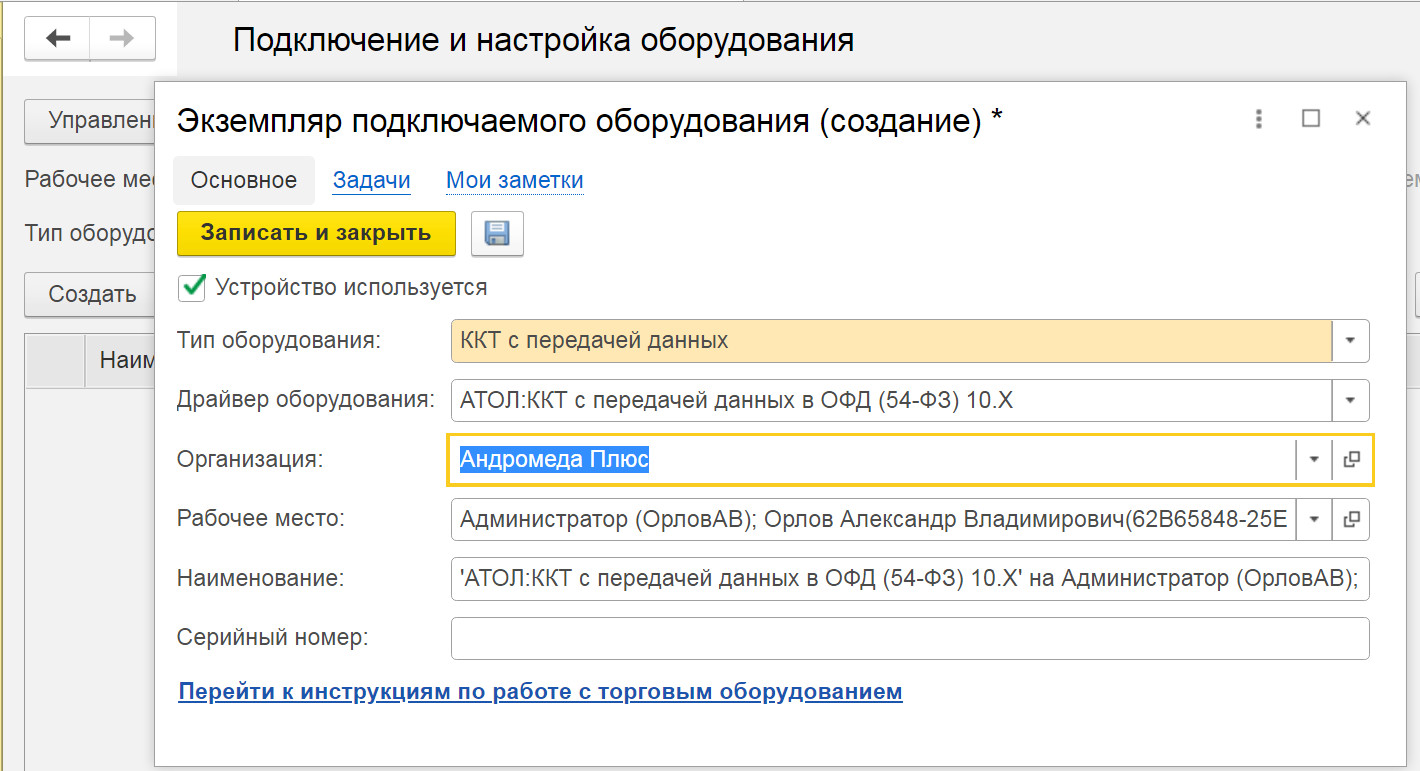Viewport: 1420px width, 771px height.
Task: Click the Тип оборудования input field
Action: point(892,341)
